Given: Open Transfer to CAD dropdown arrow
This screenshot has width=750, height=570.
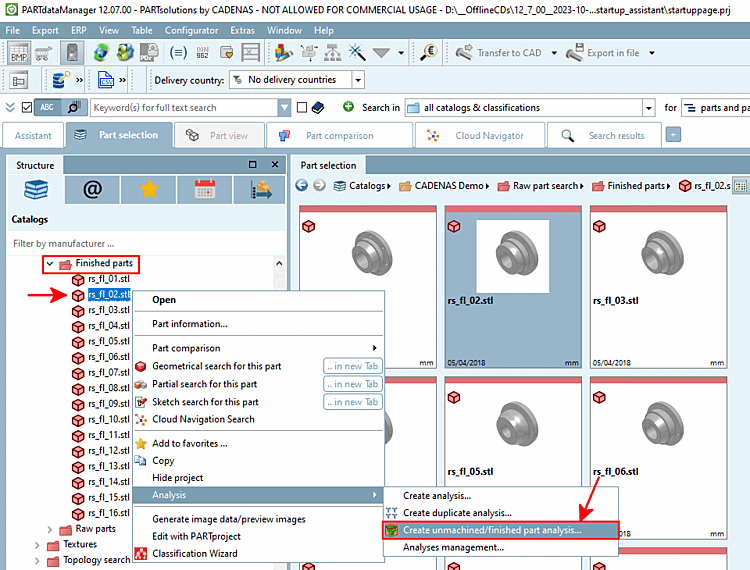Looking at the screenshot, I should point(554,53).
